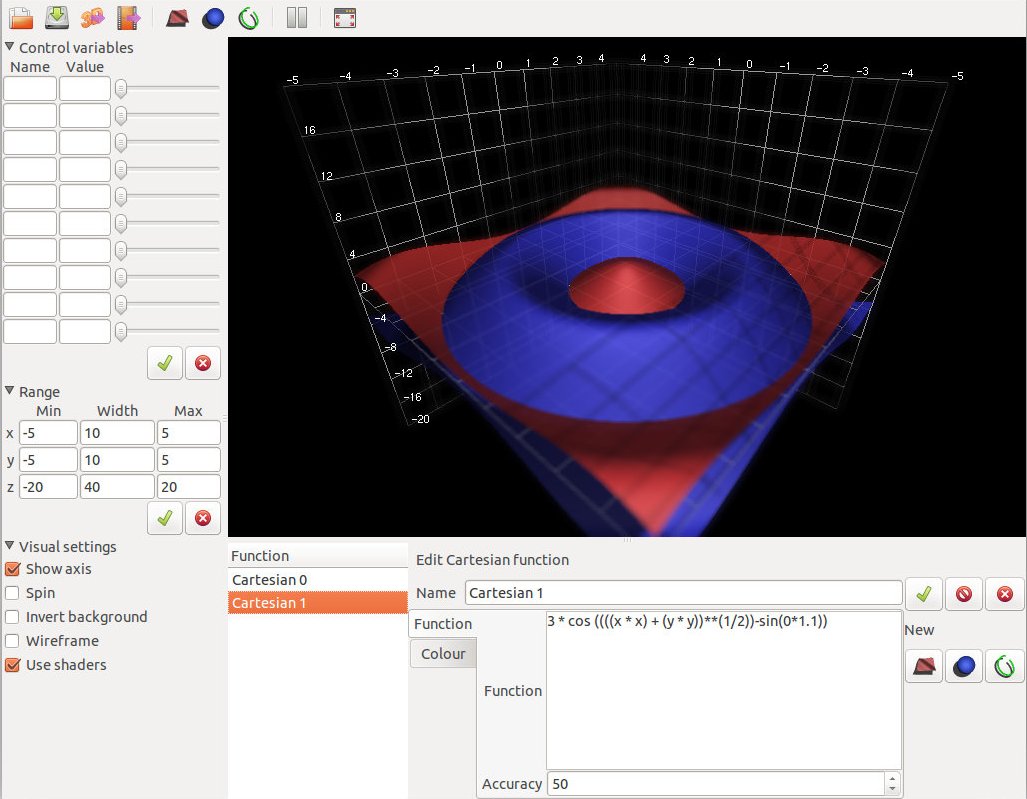This screenshot has height=799, width=1027.
Task: Focus the Name field containing Cartesian 1
Action: tap(684, 593)
